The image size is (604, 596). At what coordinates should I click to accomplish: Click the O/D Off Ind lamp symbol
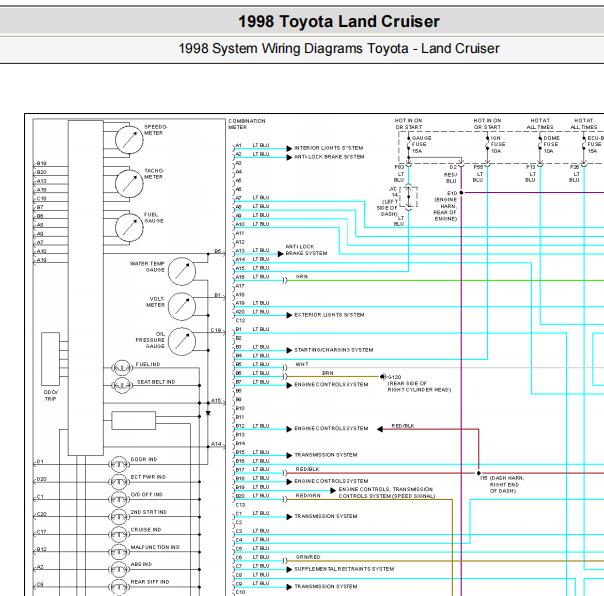[119, 500]
